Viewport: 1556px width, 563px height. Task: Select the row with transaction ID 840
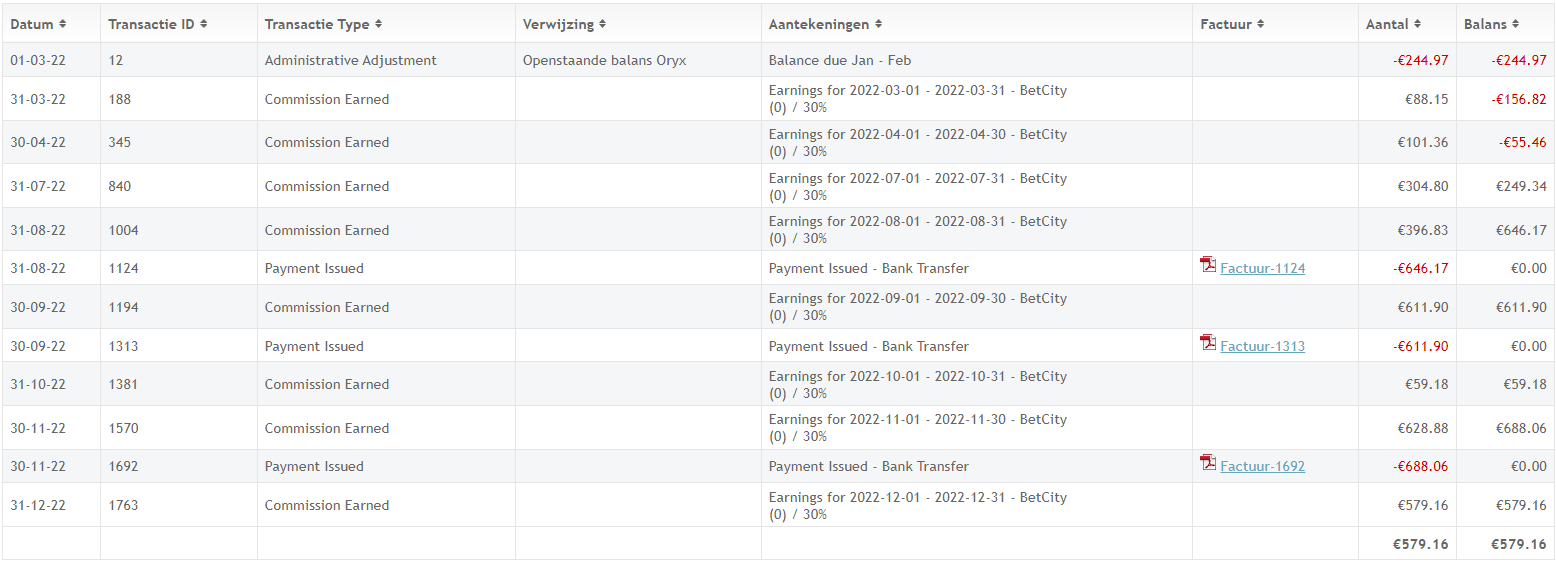pos(778,186)
